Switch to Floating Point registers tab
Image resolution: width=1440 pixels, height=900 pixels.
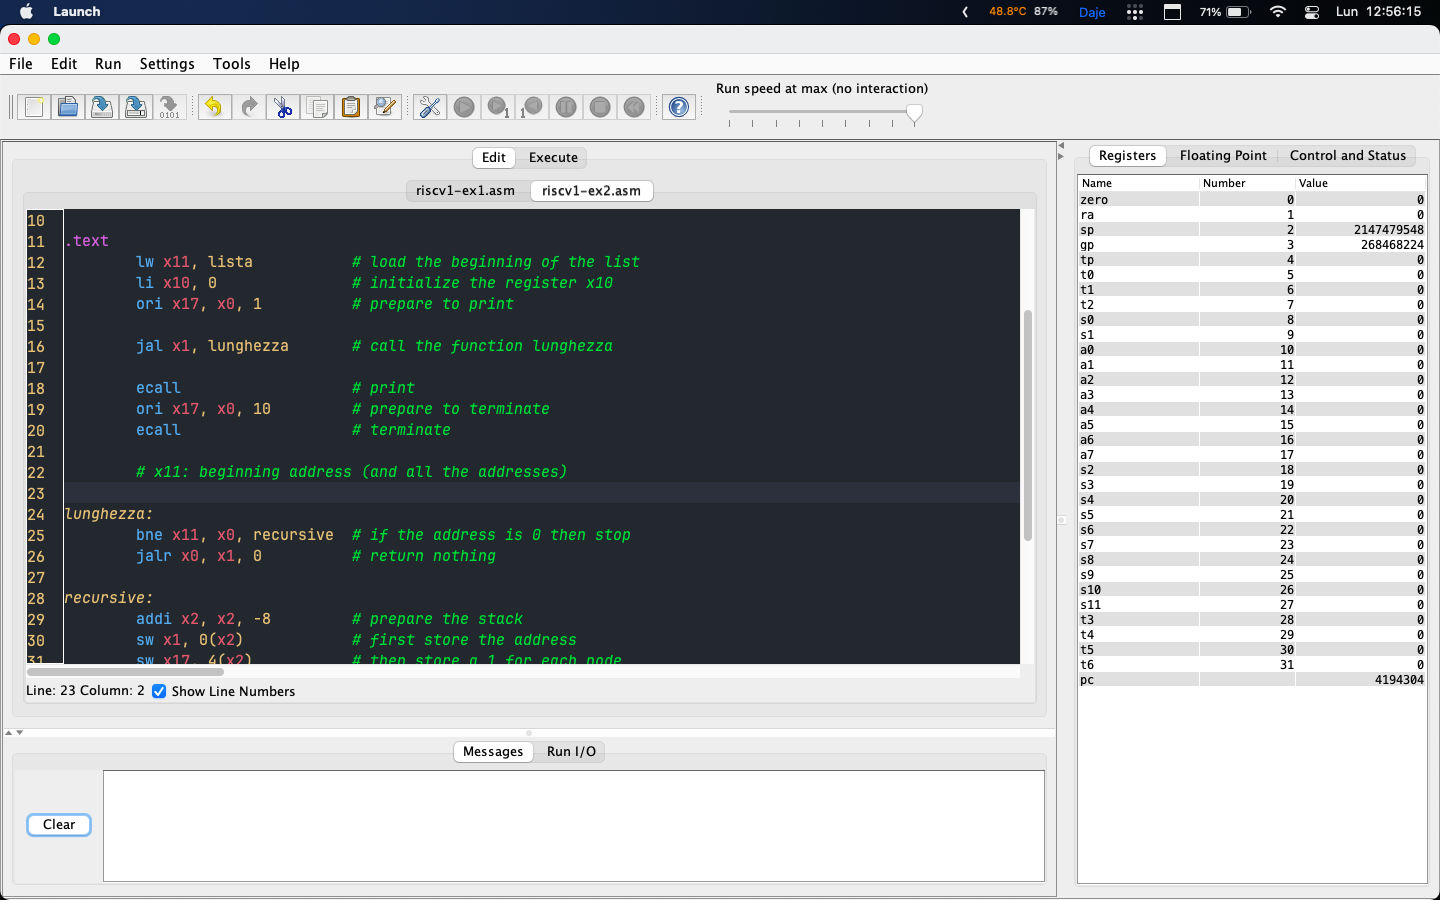click(1223, 156)
